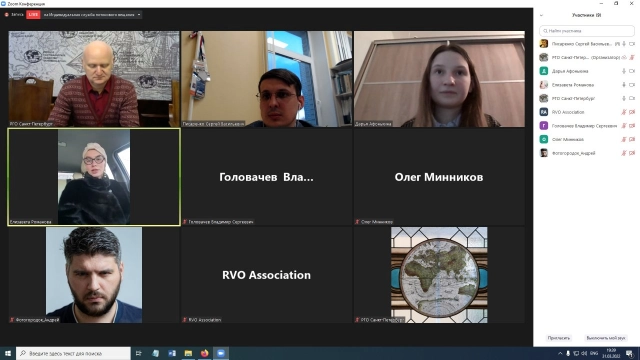Open the live stream dropdown arrow
640x360 pixels.
[x=139, y=14]
